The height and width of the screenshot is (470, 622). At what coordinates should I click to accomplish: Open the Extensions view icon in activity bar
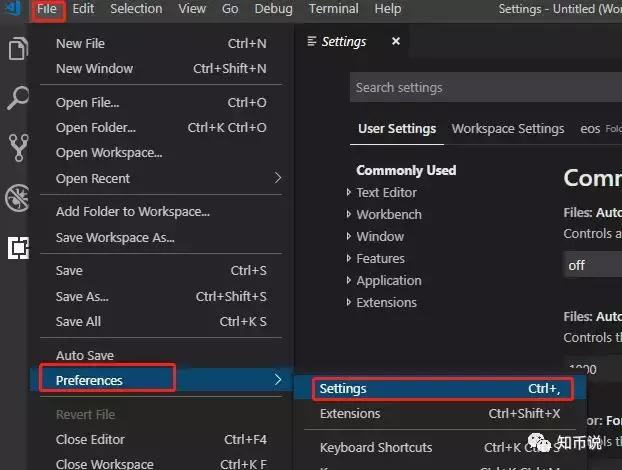tap(18, 248)
